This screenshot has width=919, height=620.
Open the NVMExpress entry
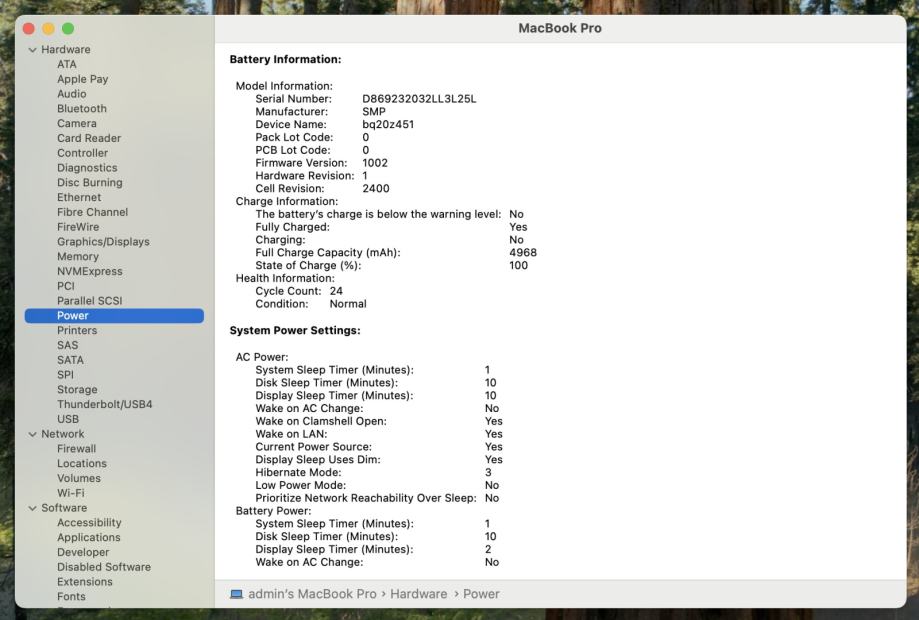90,271
